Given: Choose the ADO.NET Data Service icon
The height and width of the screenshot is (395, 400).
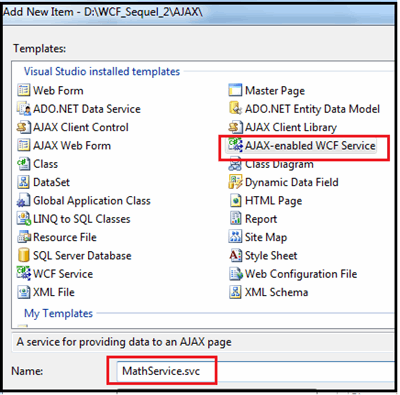Looking at the screenshot, I should (x=23, y=109).
